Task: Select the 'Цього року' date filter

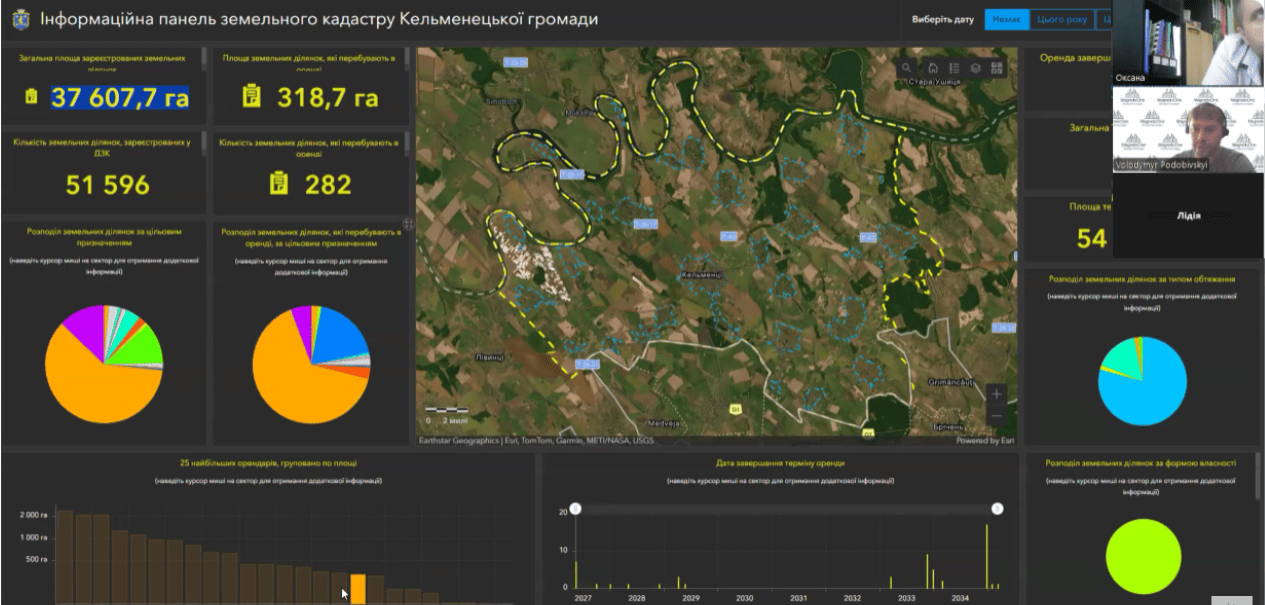Action: pyautogui.click(x=1061, y=20)
